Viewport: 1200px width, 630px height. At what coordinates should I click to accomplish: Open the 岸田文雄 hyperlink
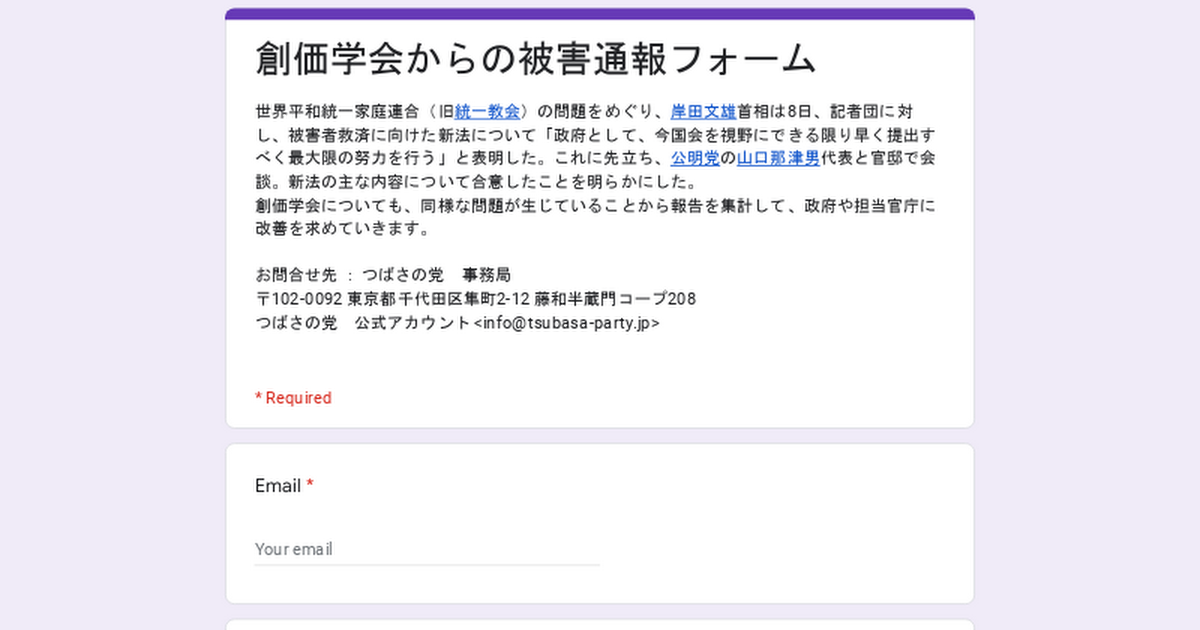pyautogui.click(x=704, y=110)
